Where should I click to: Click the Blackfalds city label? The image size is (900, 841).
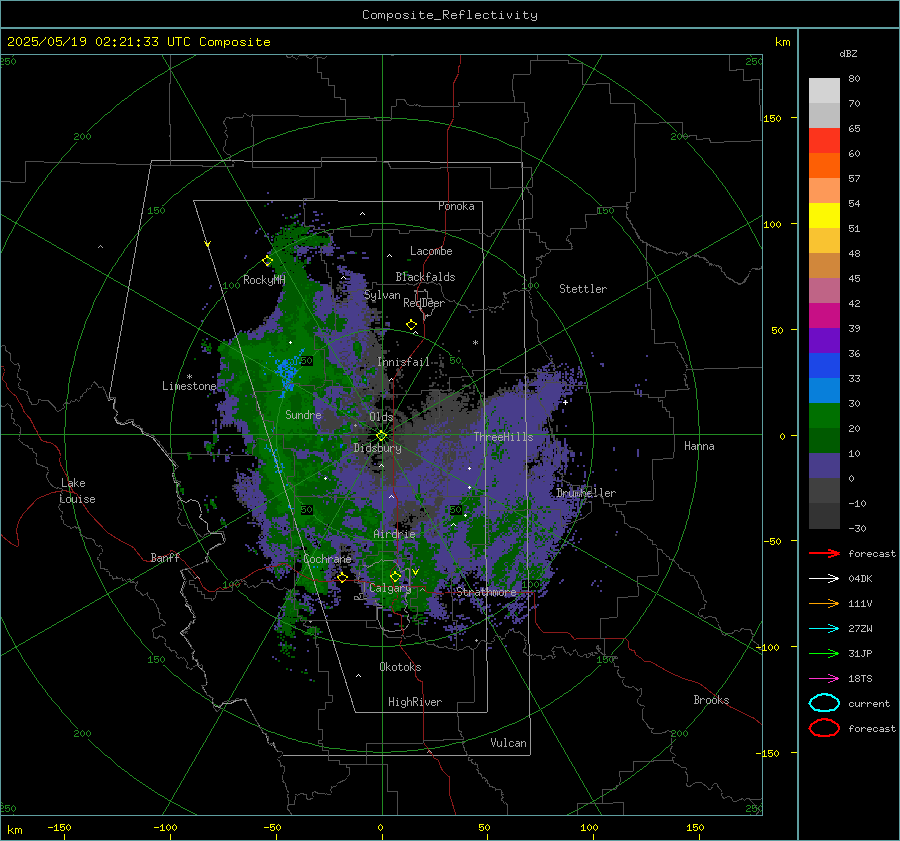425,277
